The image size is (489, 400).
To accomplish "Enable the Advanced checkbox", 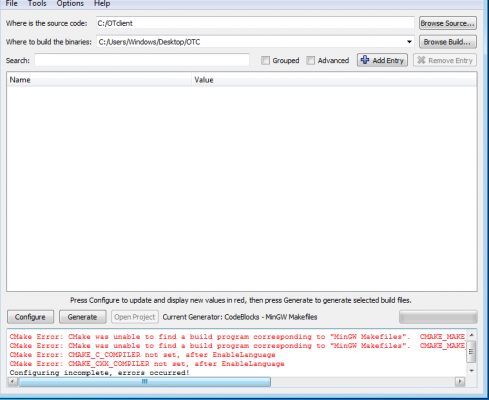I will [x=310, y=60].
